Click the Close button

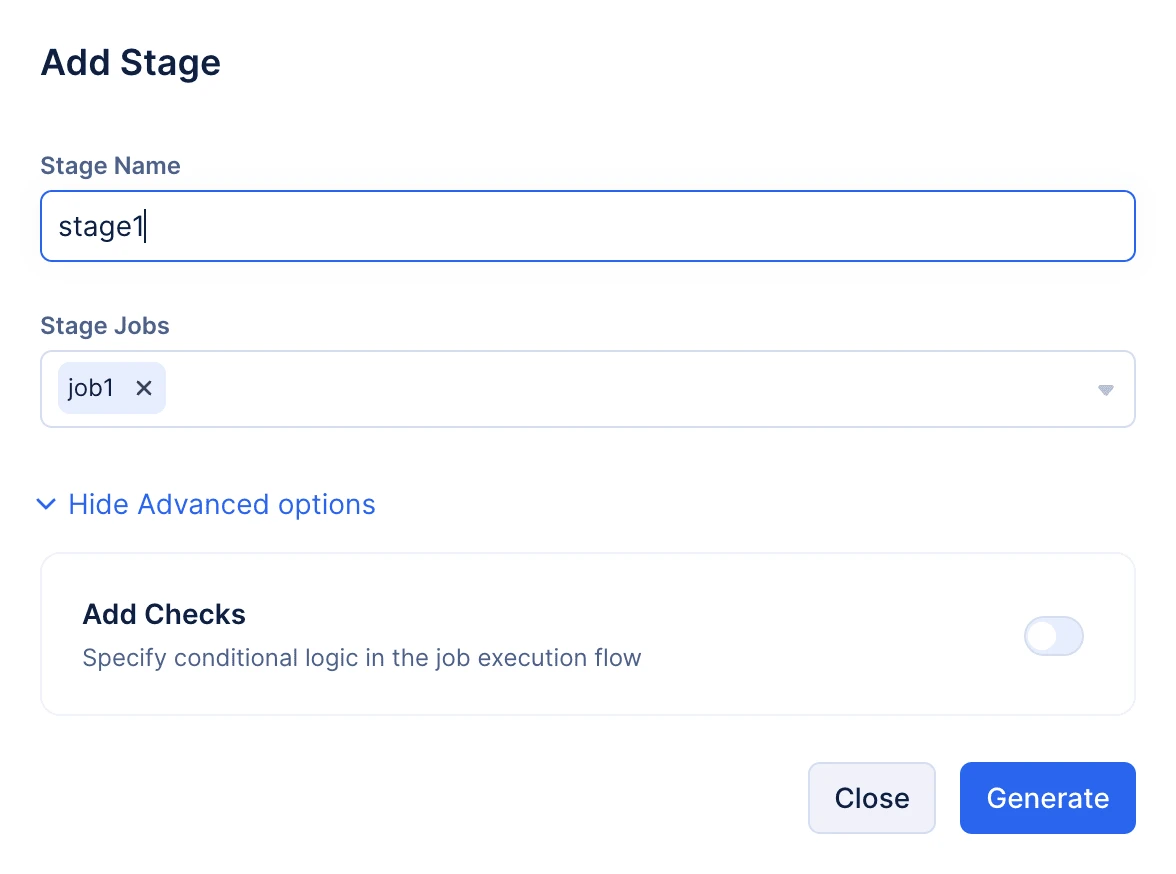872,797
